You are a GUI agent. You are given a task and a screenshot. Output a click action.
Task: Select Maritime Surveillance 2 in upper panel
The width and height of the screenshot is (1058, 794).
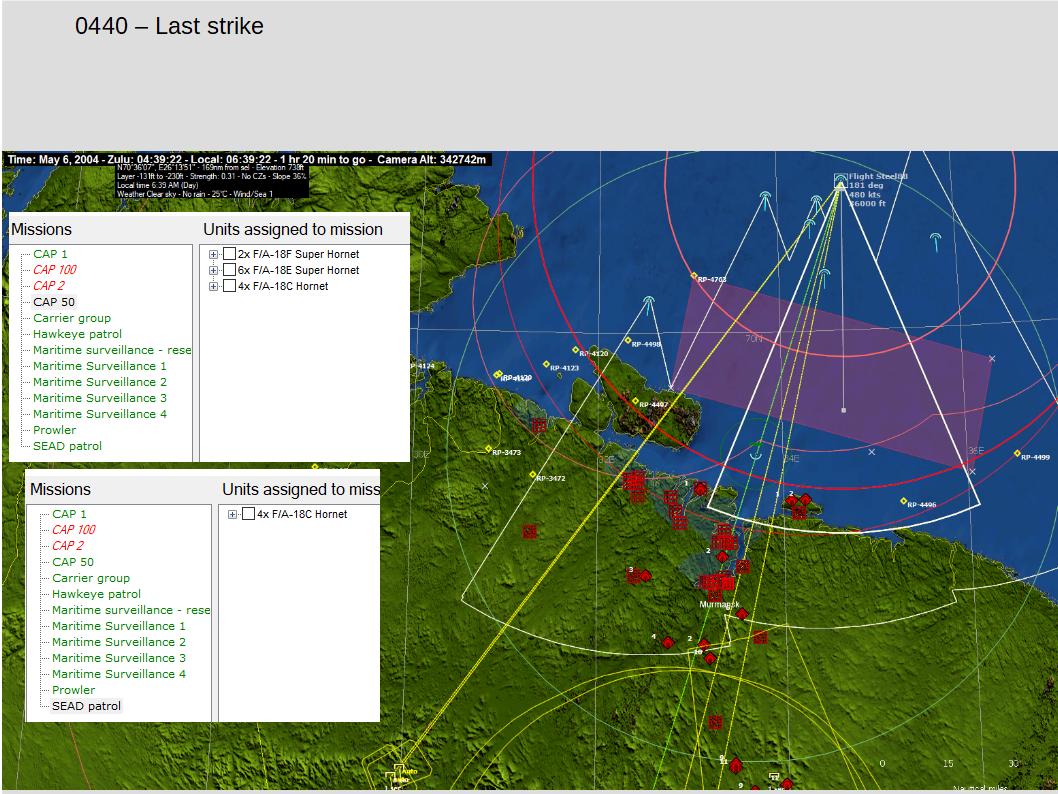[x=99, y=382]
